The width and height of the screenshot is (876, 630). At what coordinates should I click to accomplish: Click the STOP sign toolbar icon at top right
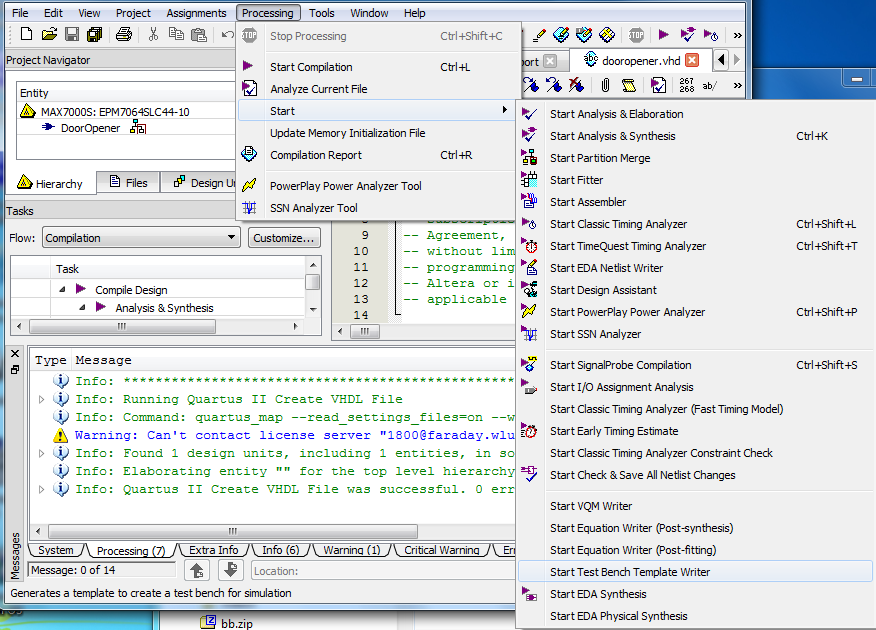coord(636,35)
